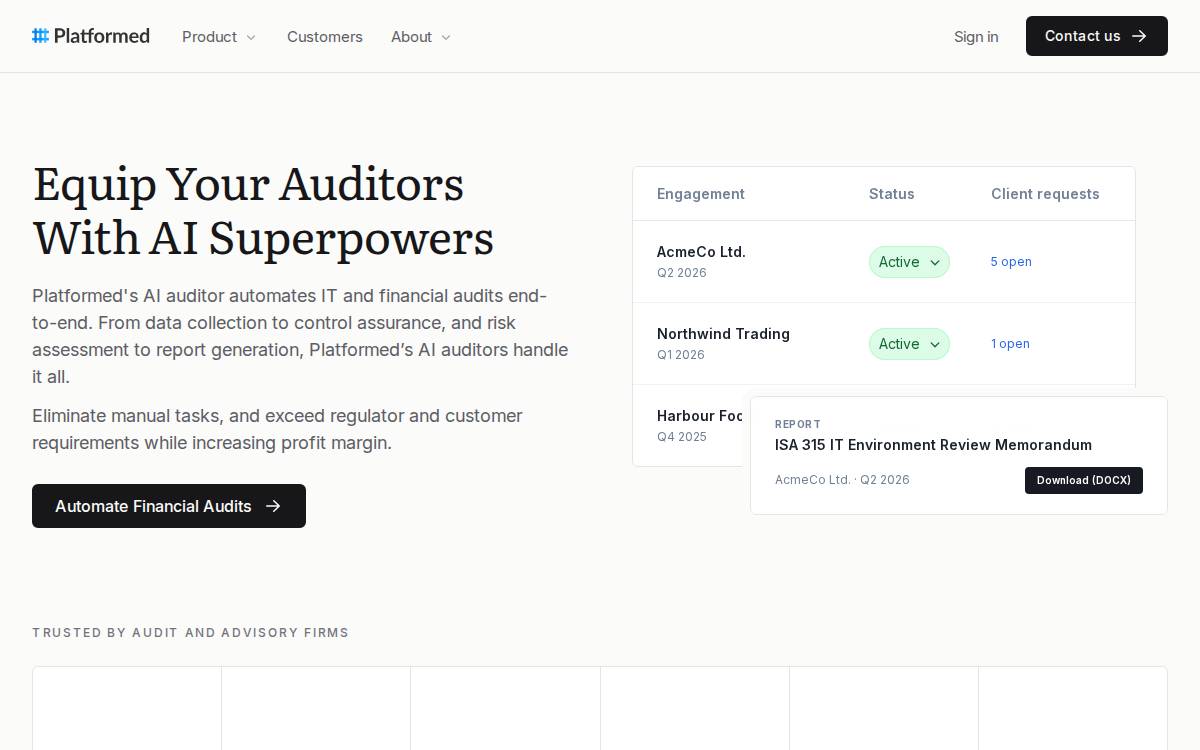Go to the Customers page
This screenshot has width=1200, height=750.
(x=325, y=37)
